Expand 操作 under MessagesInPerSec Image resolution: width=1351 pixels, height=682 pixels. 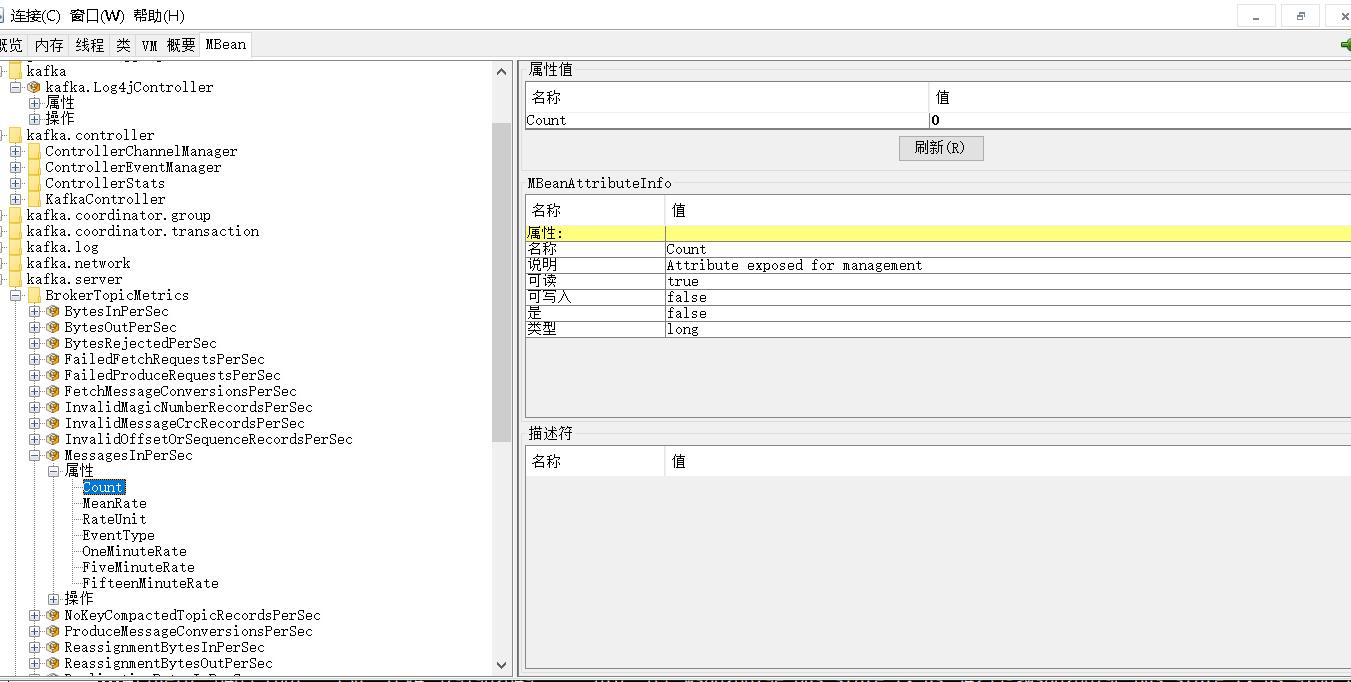pos(53,599)
